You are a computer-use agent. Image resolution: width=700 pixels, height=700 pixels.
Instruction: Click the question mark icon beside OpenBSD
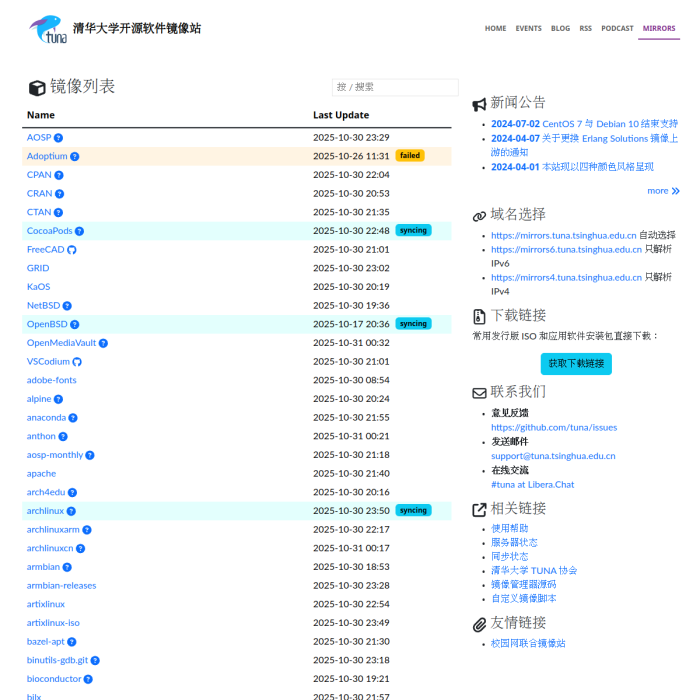pyautogui.click(x=75, y=325)
